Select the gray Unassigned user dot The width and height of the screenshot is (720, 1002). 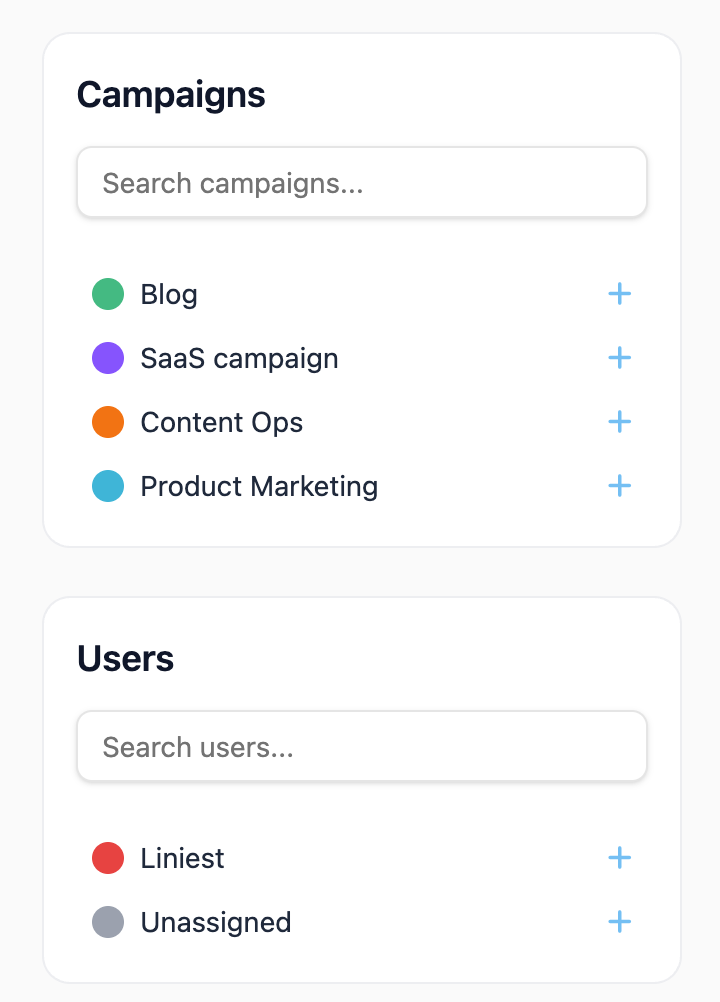108,922
